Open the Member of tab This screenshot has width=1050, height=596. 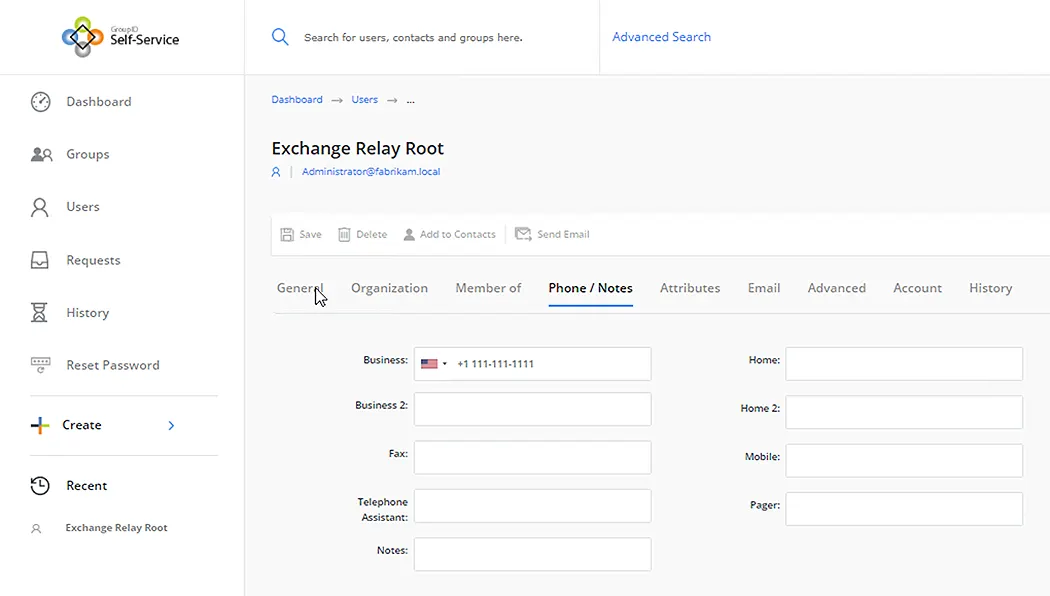pyautogui.click(x=488, y=288)
